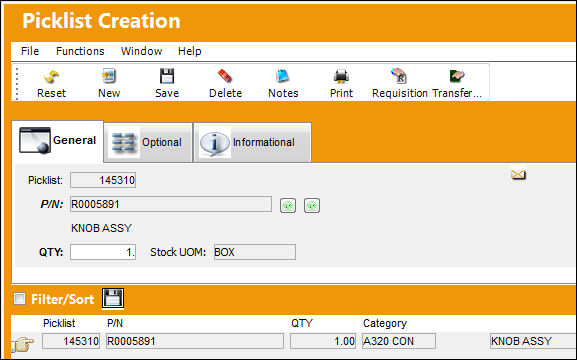Click grid description cell KNOB ASSY
This screenshot has width=577, height=360.
pyautogui.click(x=533, y=341)
